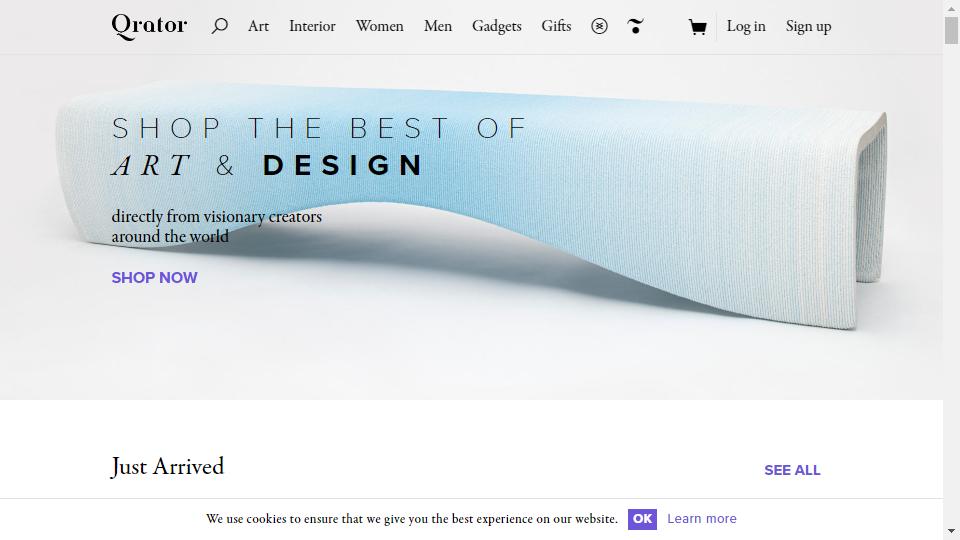Click the vertical scrollbar thumb
This screenshot has height=540, width=960.
coord(951,31)
